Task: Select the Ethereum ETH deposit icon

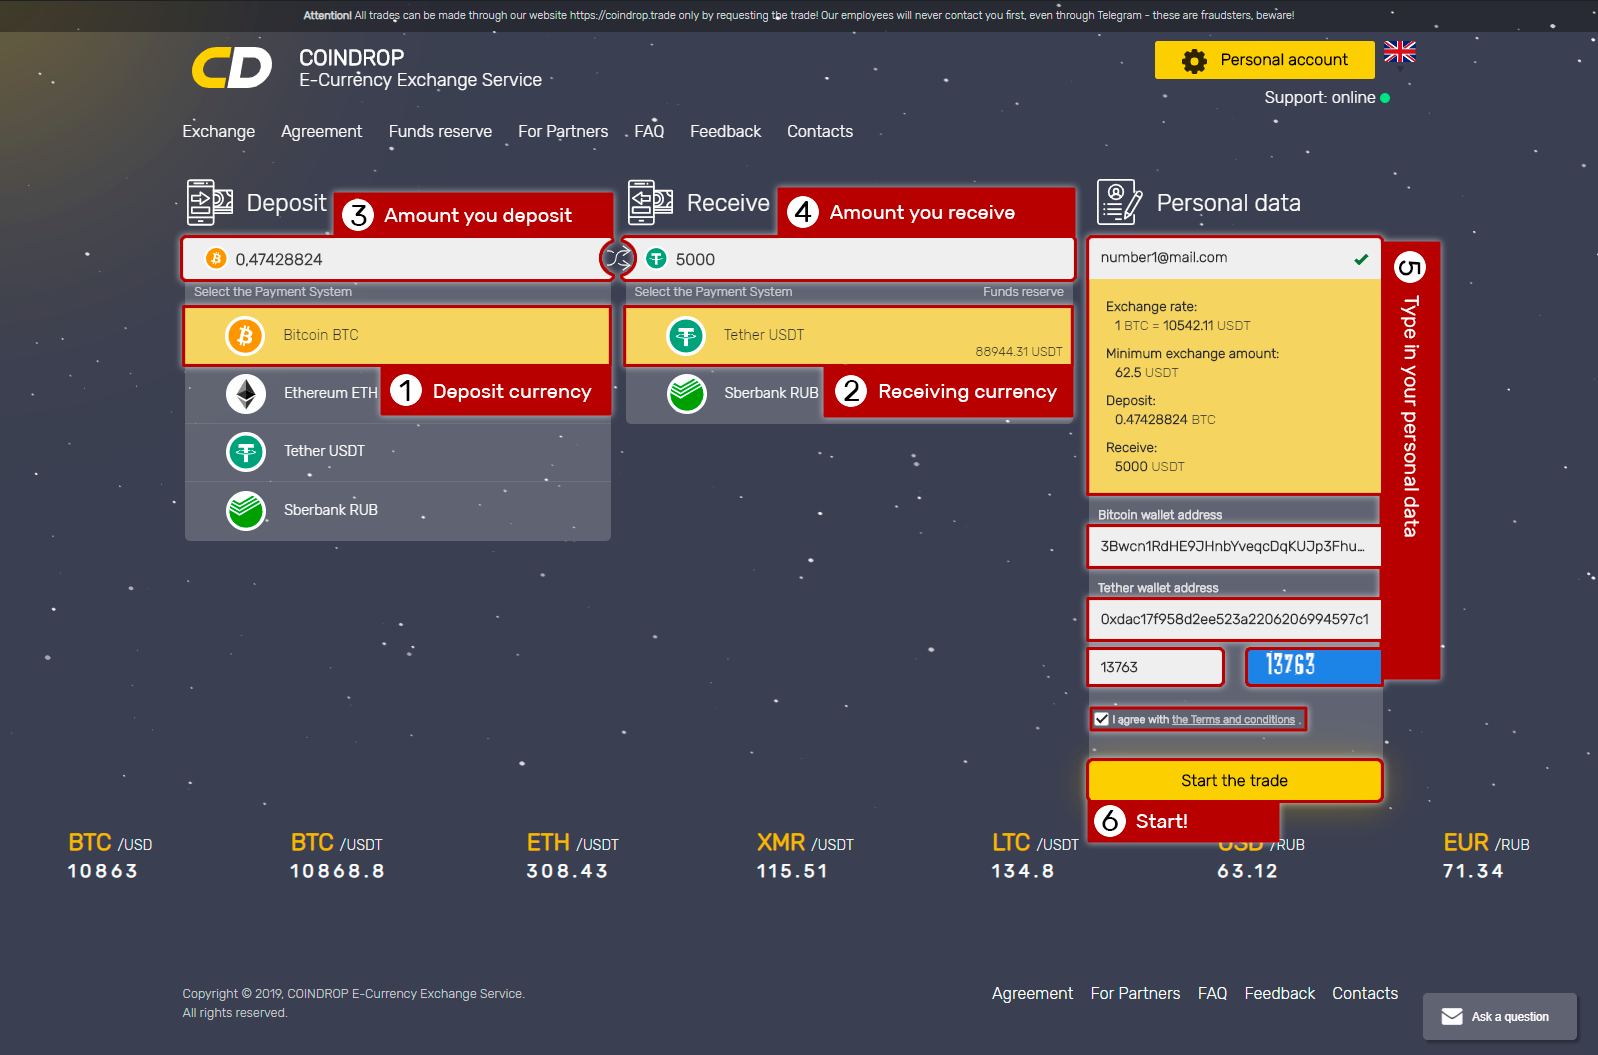Action: click(246, 393)
